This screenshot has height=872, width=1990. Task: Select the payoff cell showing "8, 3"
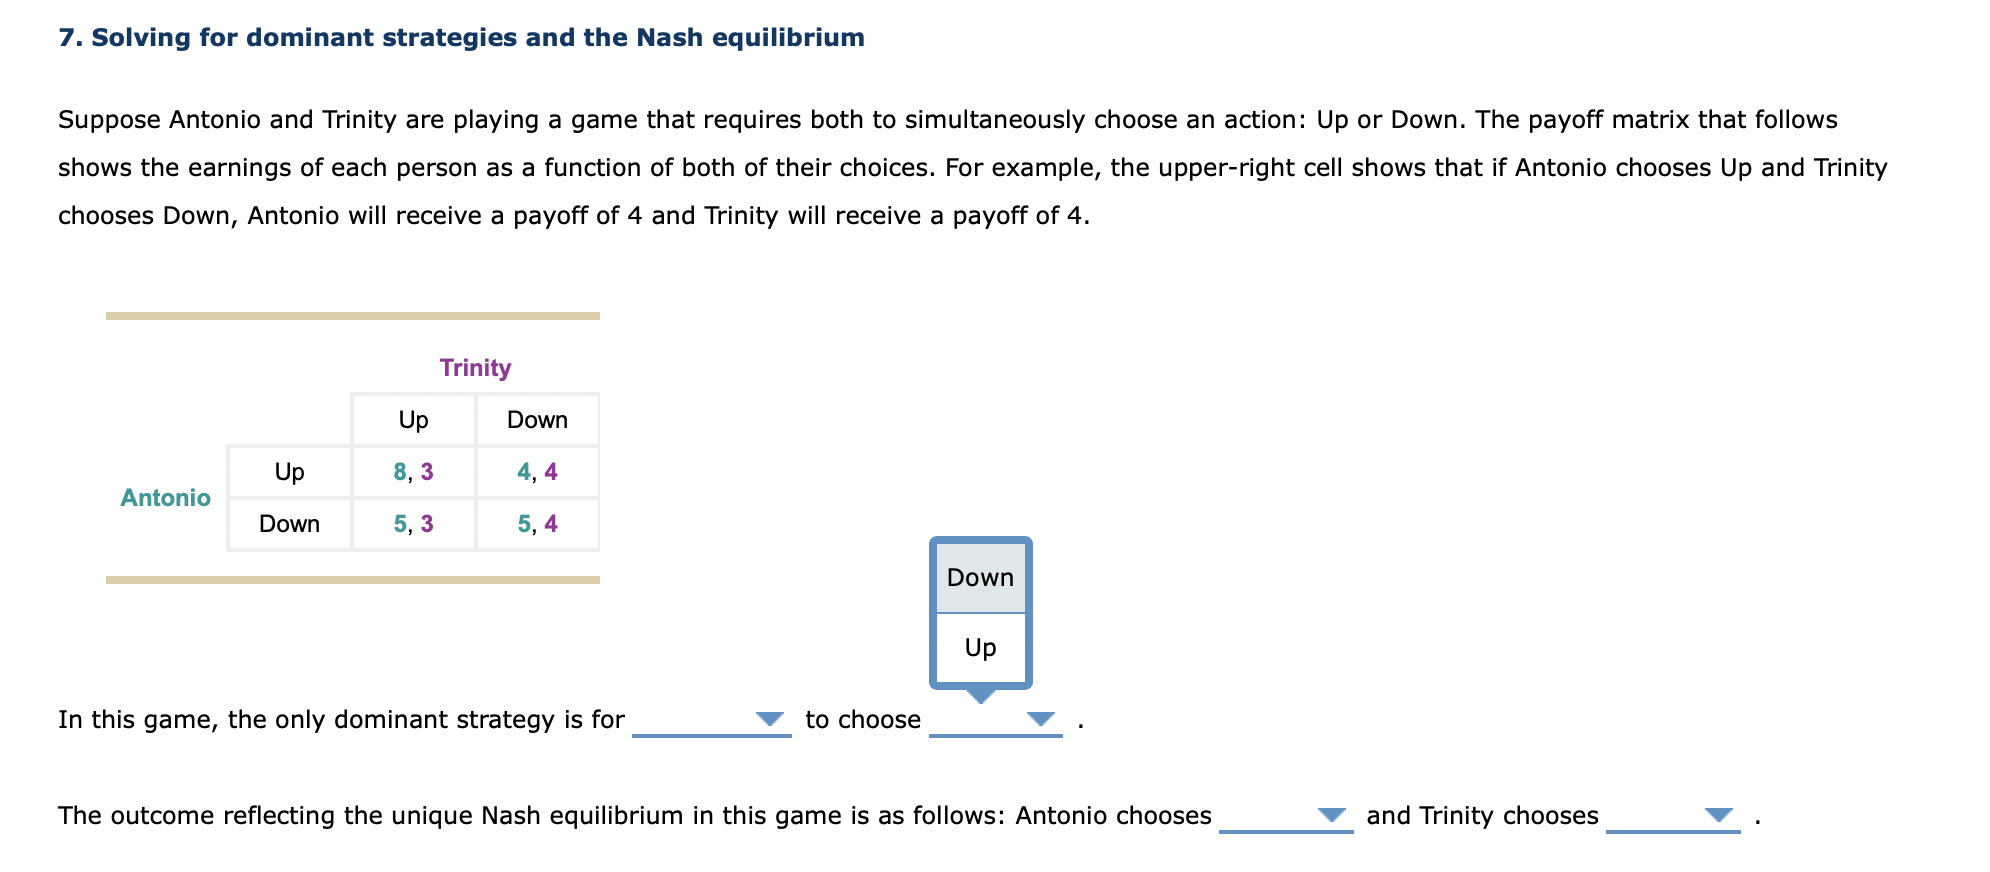pos(413,471)
